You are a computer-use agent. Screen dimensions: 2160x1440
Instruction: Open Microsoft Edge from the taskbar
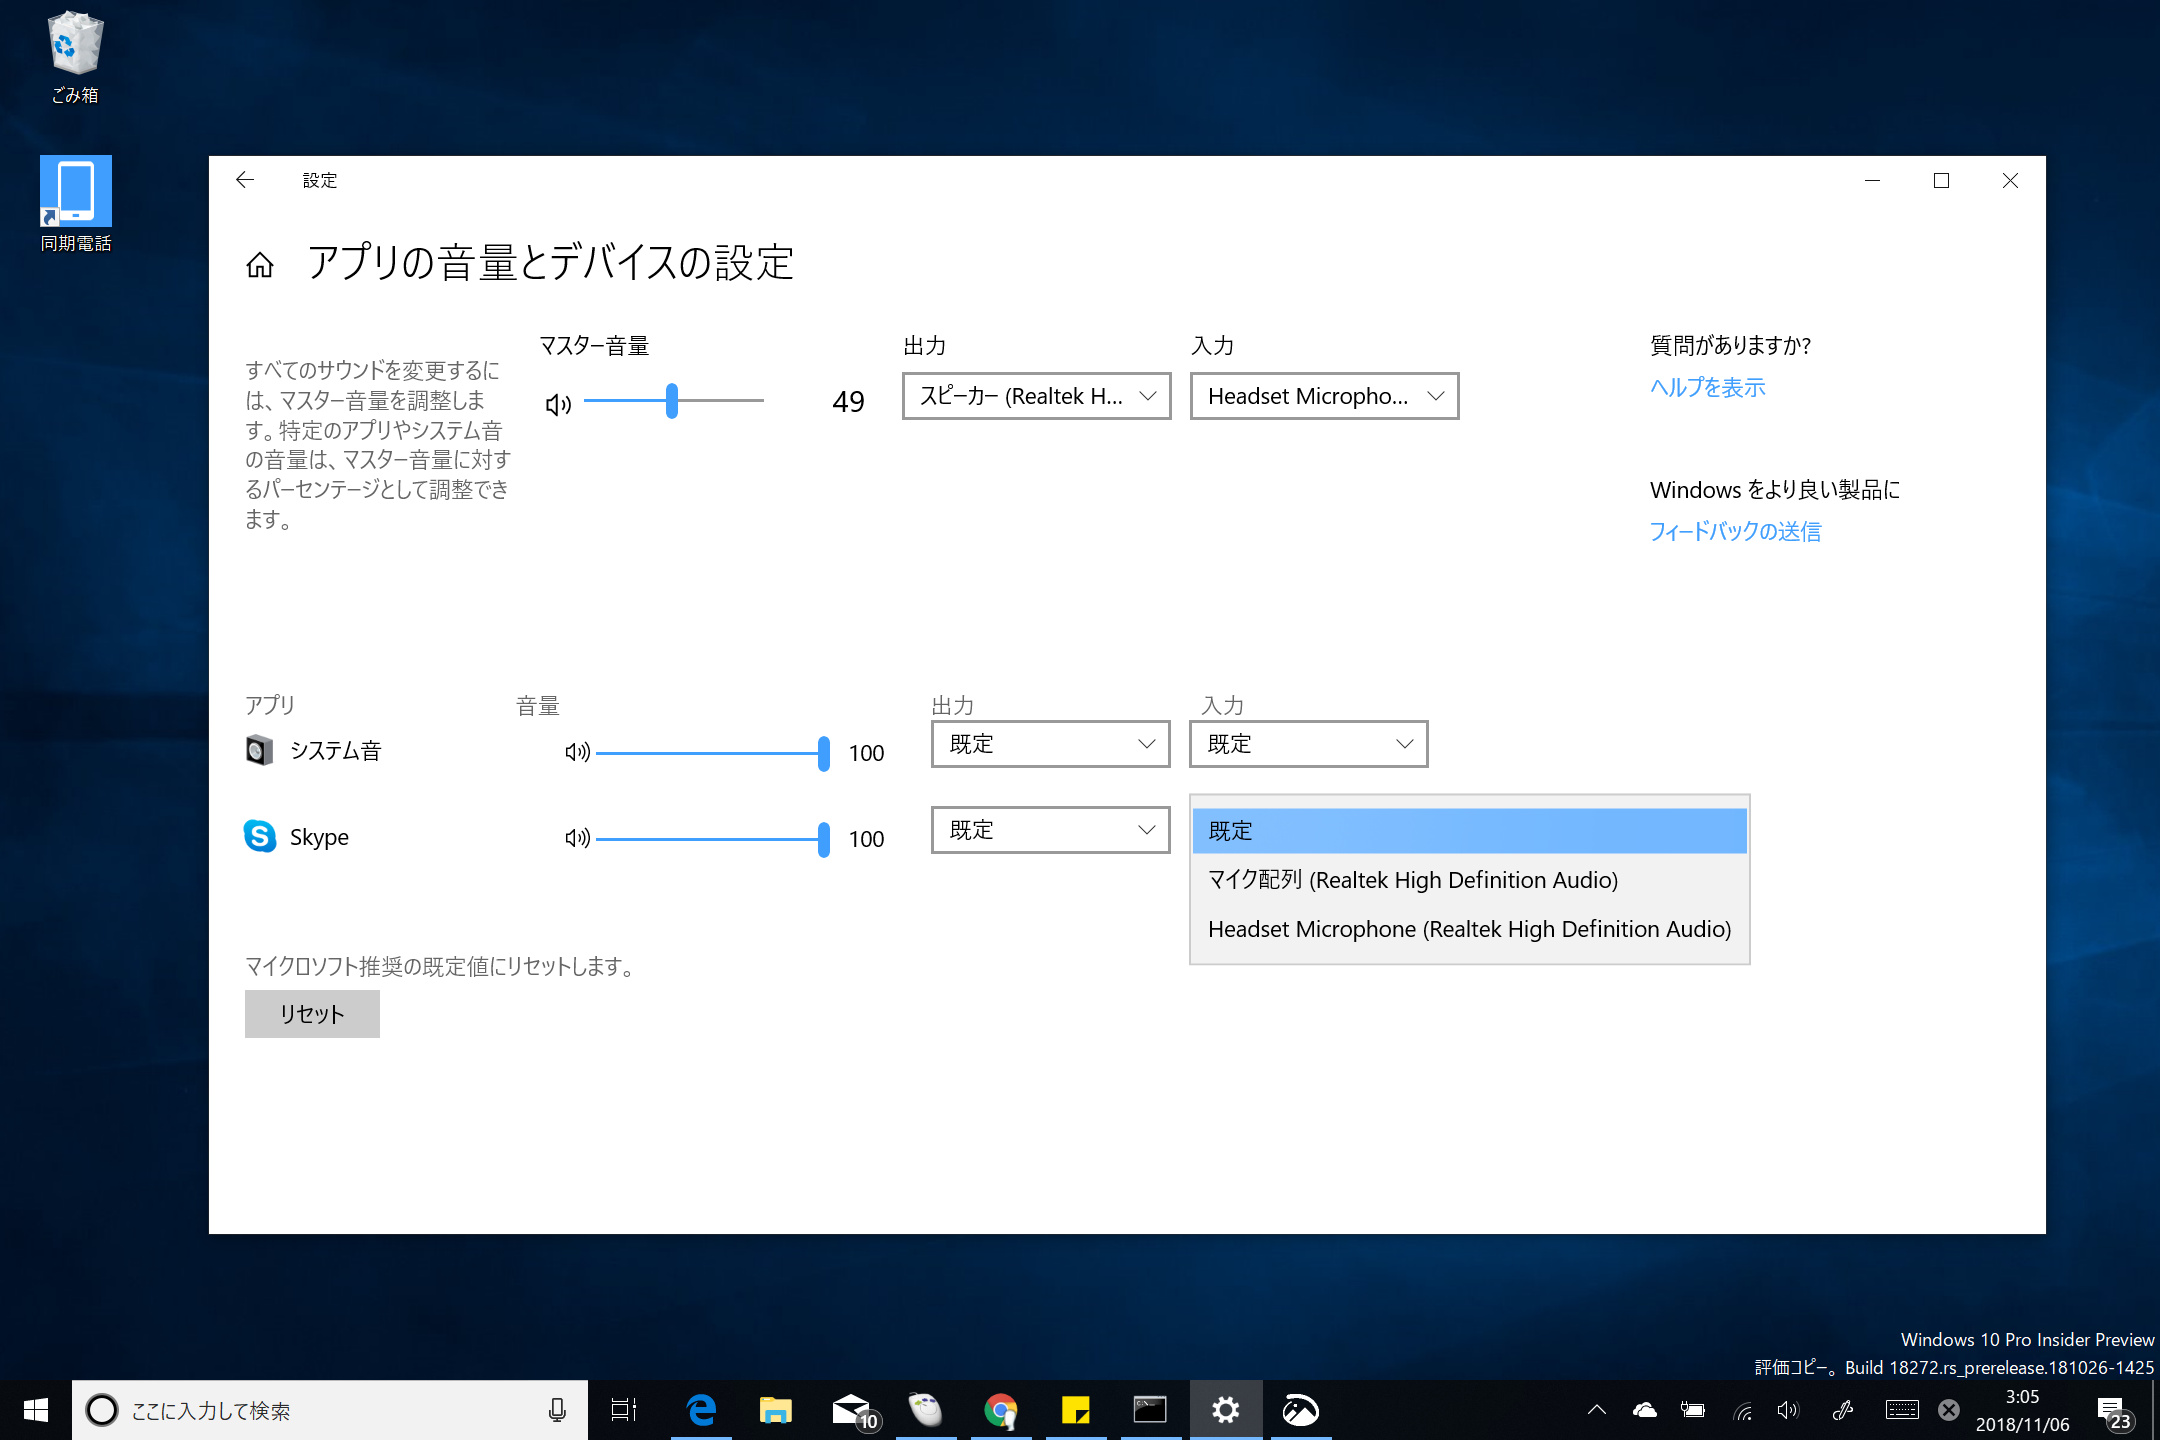[700, 1410]
